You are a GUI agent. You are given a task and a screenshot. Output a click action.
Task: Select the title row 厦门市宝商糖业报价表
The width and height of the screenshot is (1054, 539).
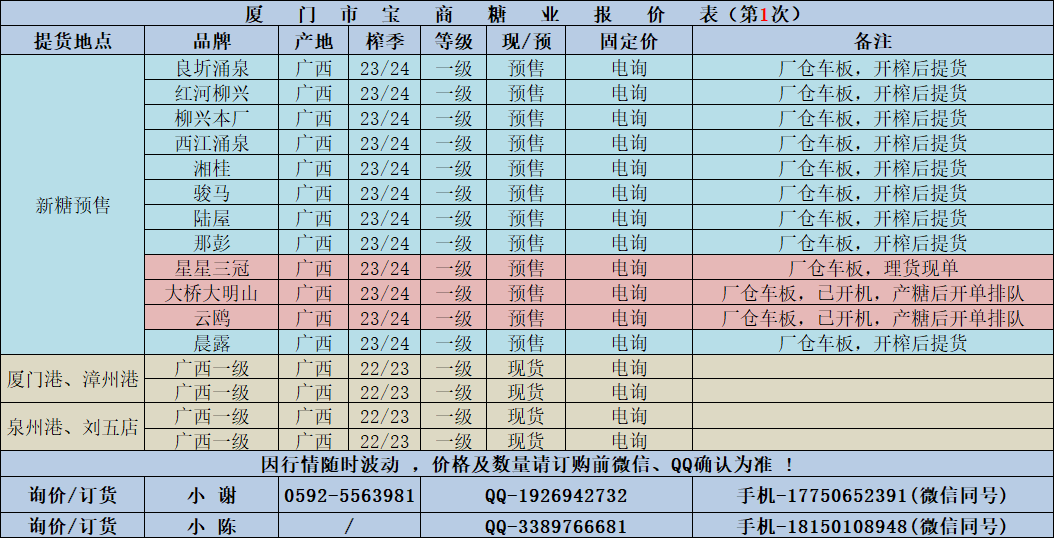click(x=526, y=14)
